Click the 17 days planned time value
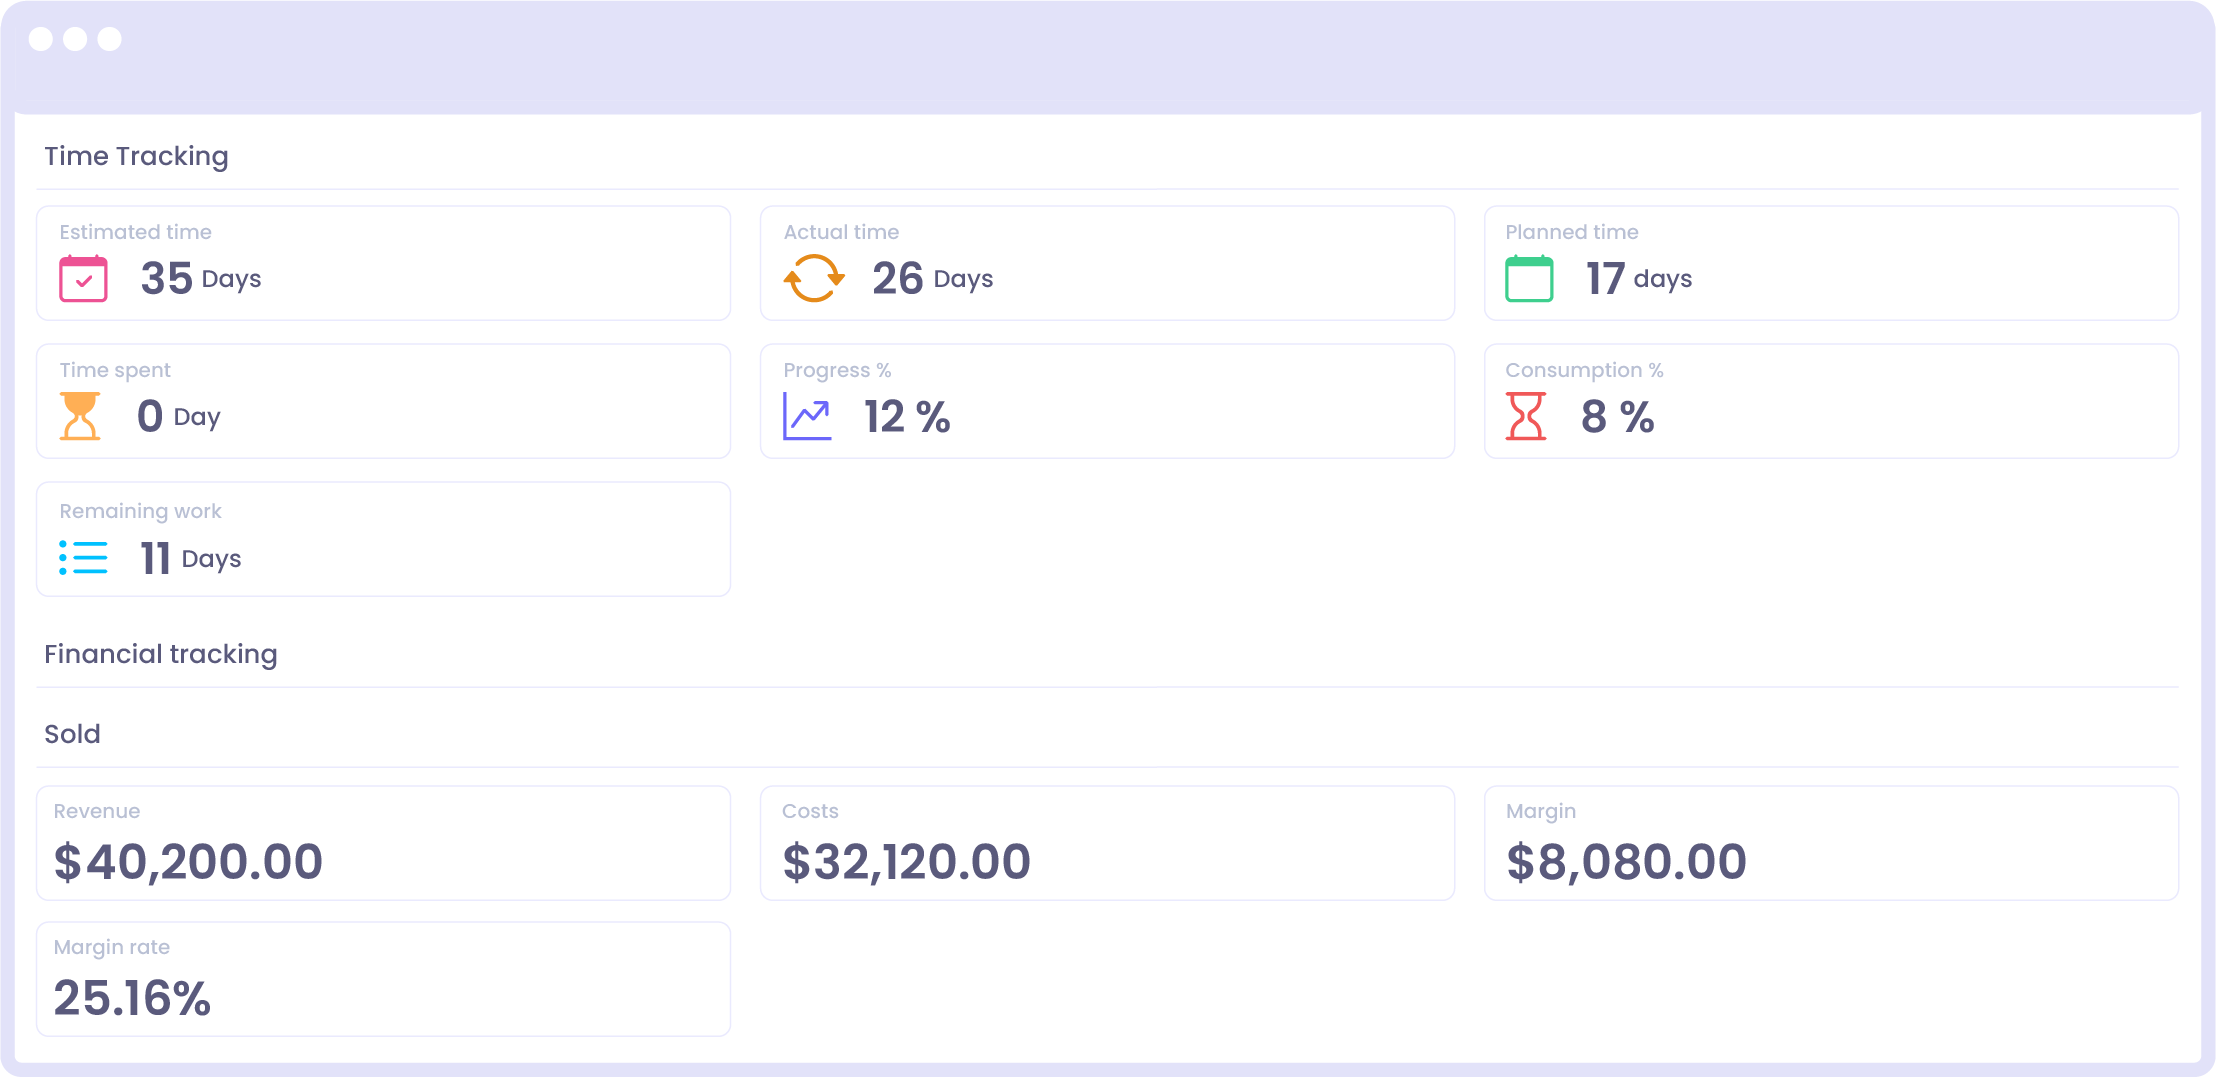Image resolution: width=2216 pixels, height=1077 pixels. [1639, 278]
